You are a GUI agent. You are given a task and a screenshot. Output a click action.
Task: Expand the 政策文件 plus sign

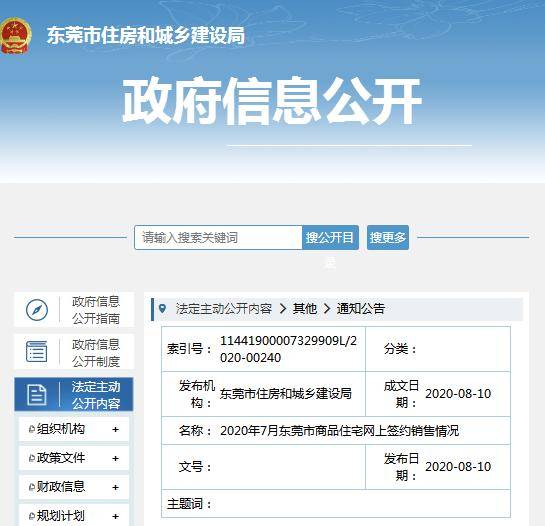[115, 459]
